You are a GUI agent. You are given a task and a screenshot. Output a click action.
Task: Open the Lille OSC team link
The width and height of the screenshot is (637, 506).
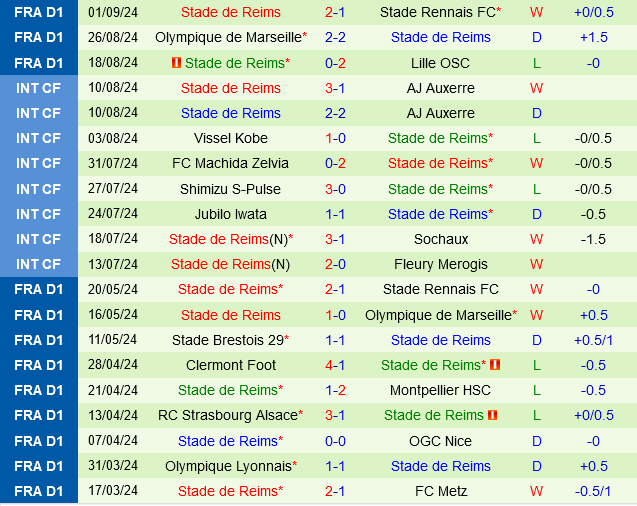pyautogui.click(x=440, y=63)
